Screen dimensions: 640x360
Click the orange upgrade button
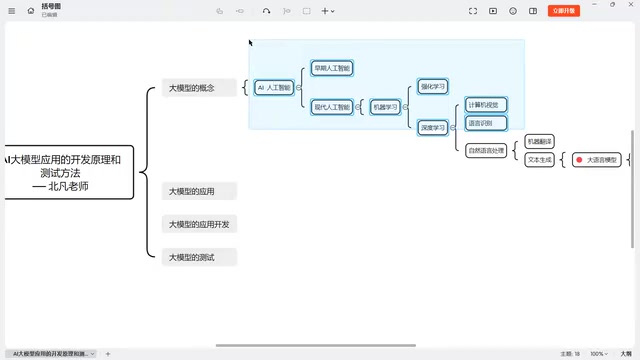click(564, 11)
